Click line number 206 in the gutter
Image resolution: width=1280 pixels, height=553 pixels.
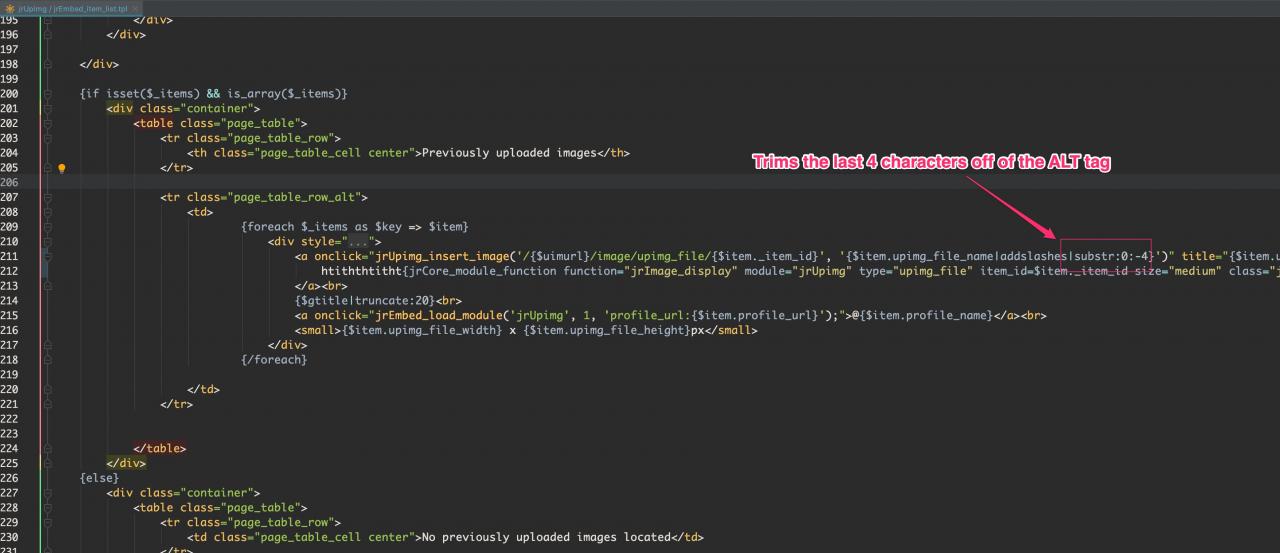10,183
